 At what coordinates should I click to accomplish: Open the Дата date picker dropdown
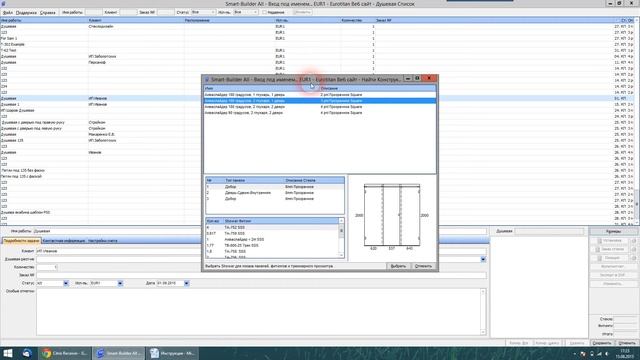coord(187,283)
